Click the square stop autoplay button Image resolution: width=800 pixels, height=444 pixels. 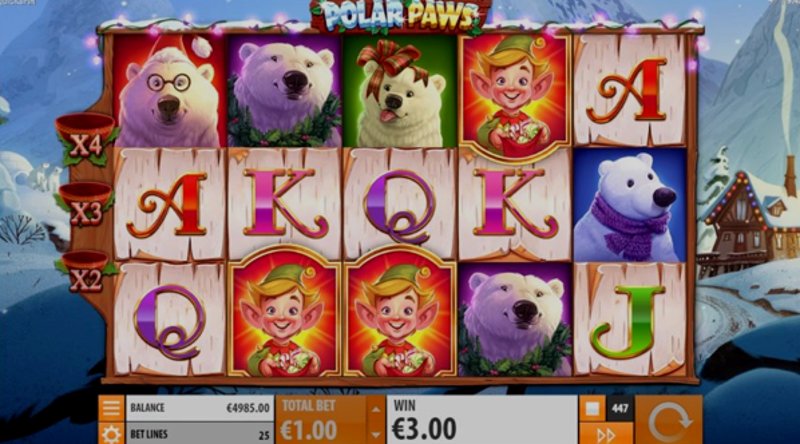(592, 408)
